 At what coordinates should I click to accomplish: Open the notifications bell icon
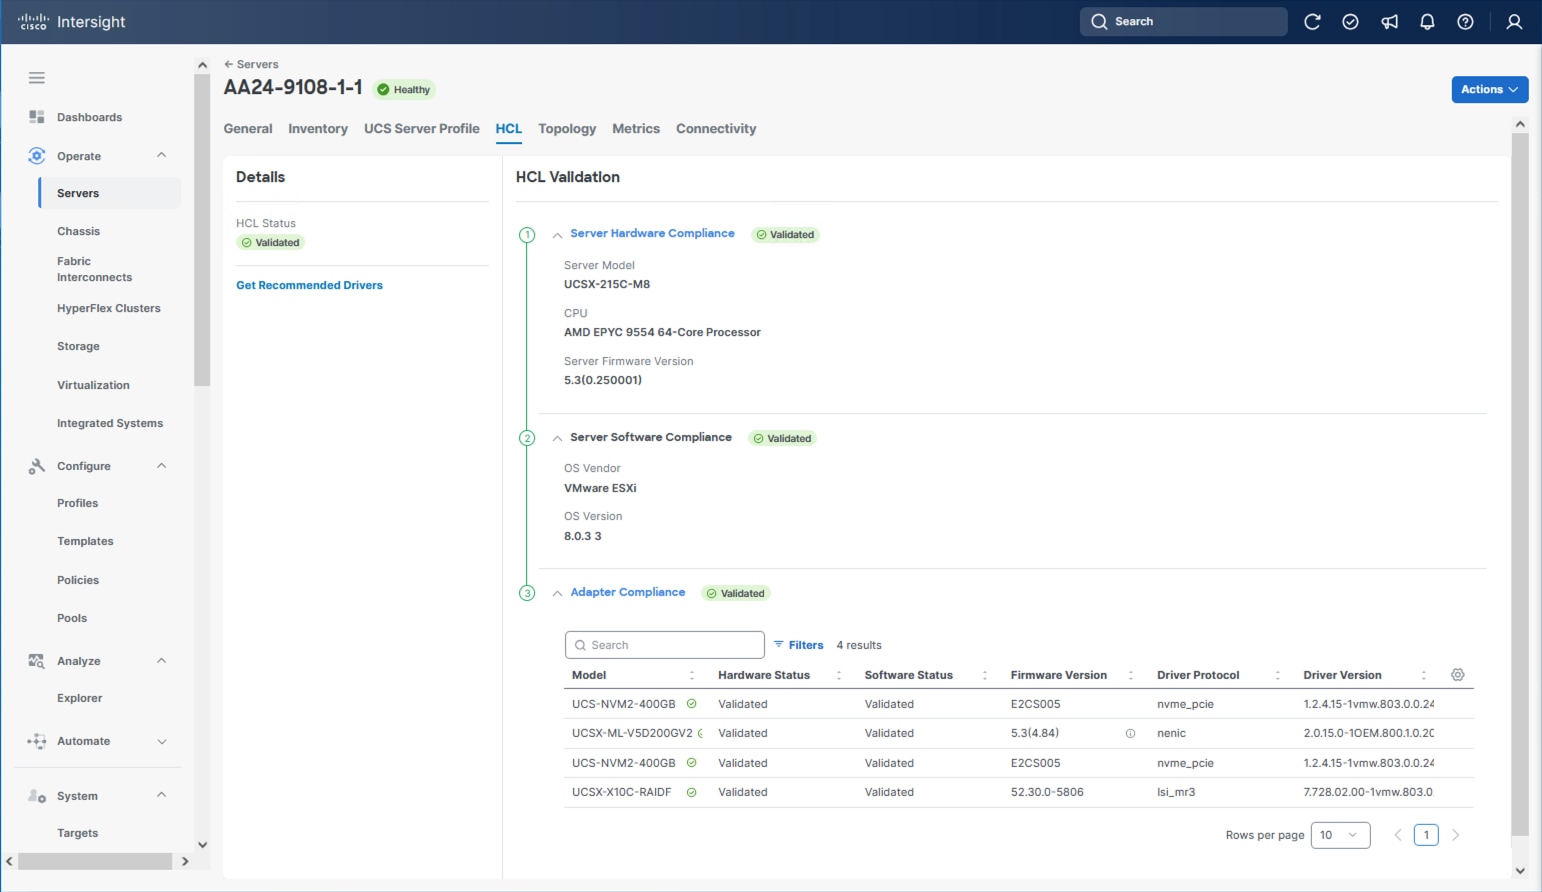1427,22
